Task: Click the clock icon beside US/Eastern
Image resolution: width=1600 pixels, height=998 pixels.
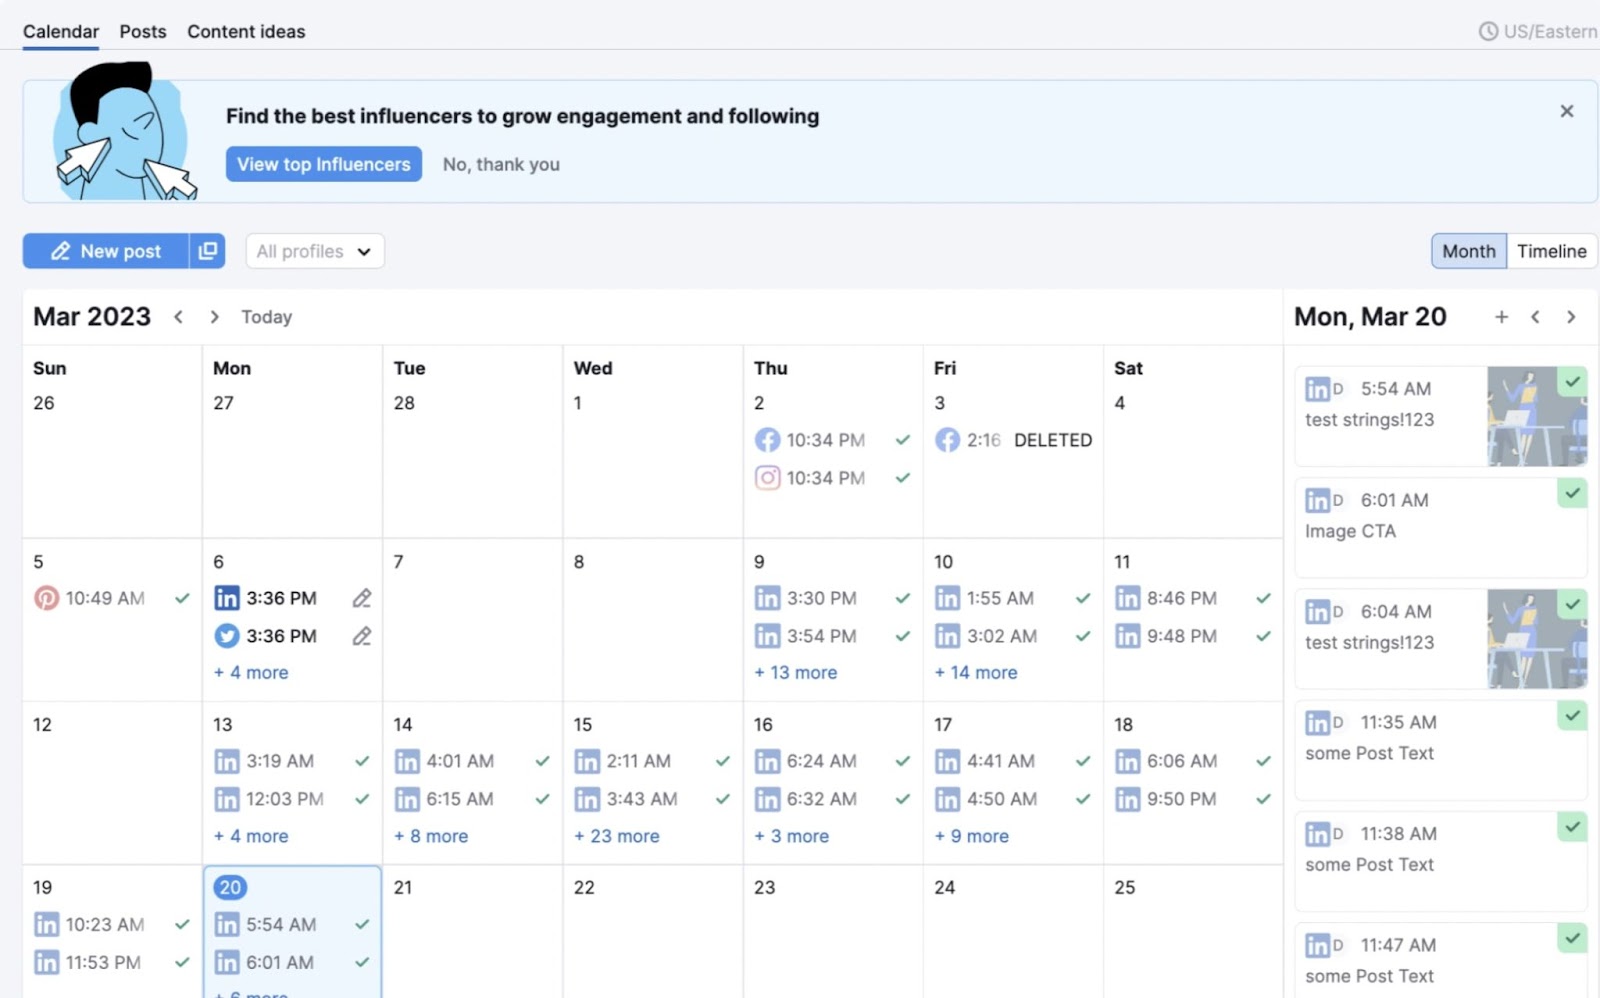Action: 1489,31
